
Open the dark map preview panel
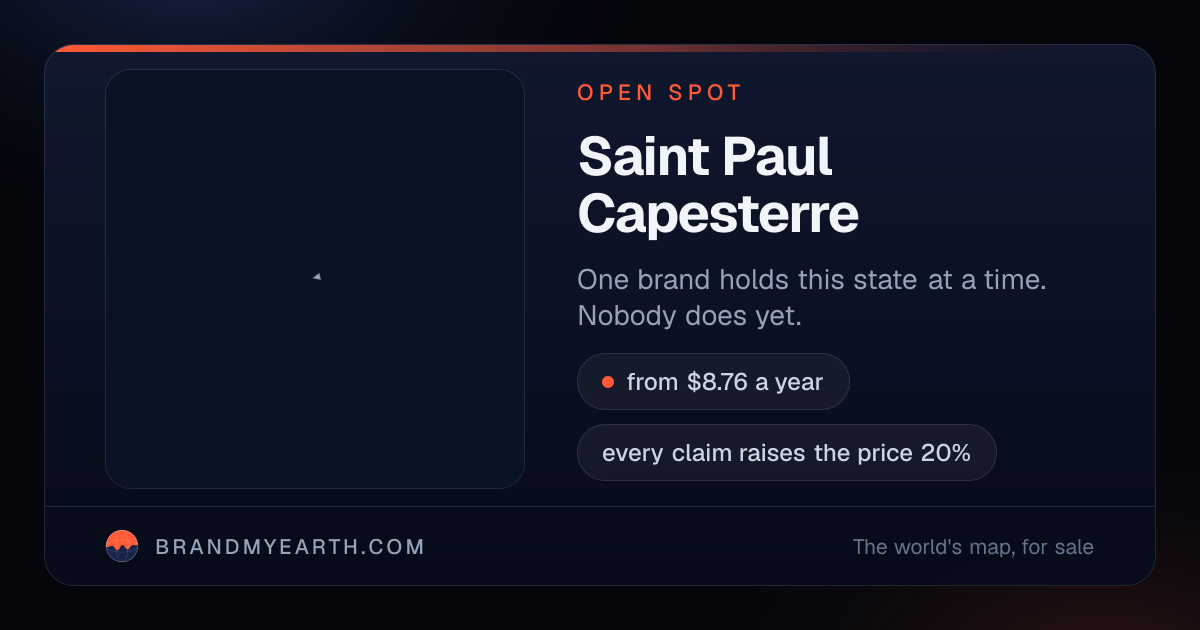pos(315,279)
